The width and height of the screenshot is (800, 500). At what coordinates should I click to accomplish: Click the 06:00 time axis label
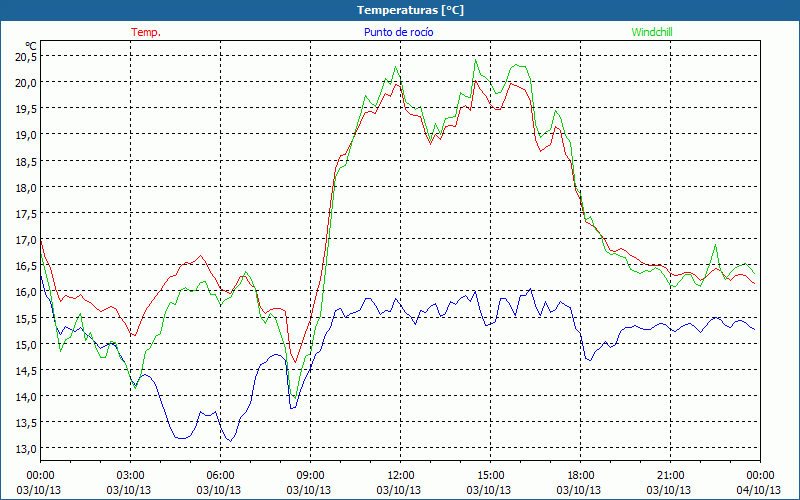[x=220, y=476]
